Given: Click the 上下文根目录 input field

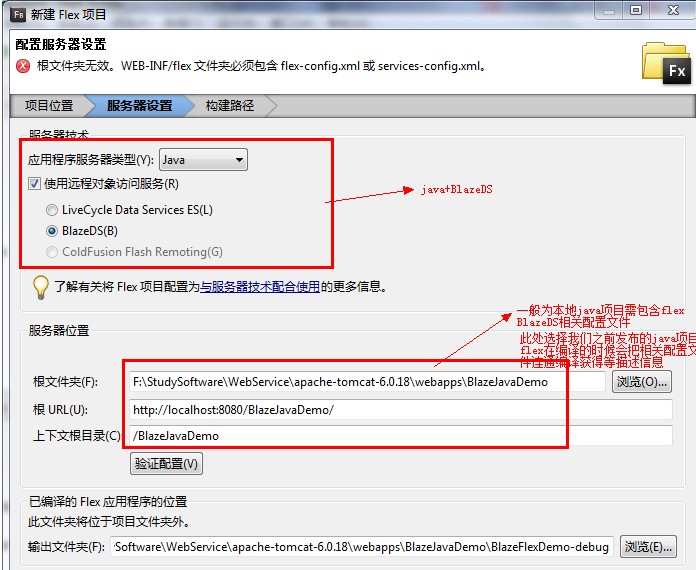Looking at the screenshot, I should [x=401, y=435].
